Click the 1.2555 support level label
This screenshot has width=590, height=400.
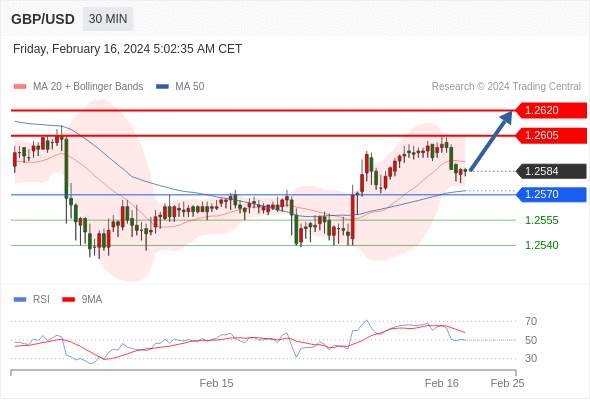(x=541, y=220)
